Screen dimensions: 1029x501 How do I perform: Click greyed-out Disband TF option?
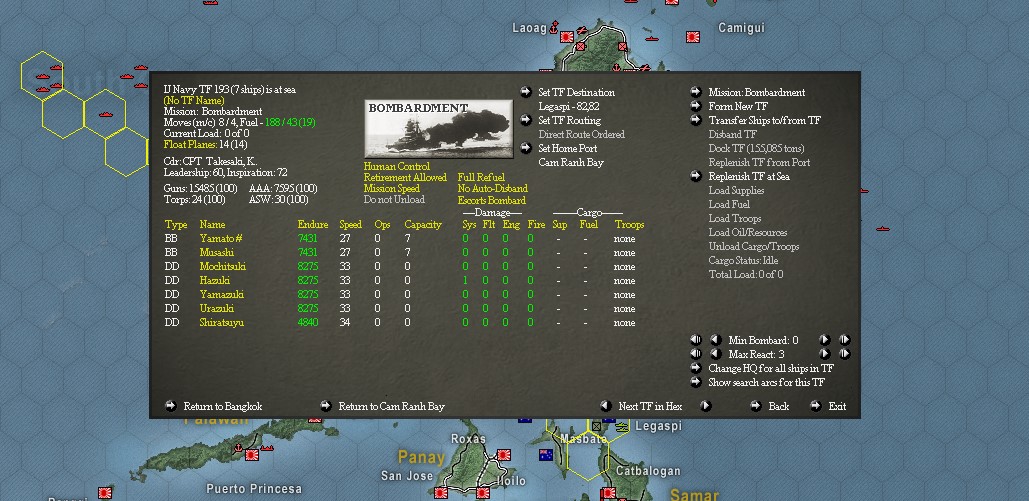point(732,134)
